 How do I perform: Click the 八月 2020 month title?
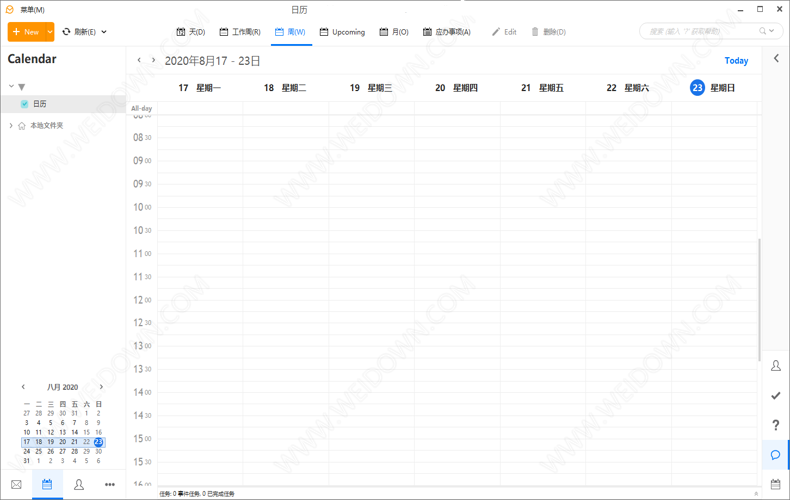(62, 387)
